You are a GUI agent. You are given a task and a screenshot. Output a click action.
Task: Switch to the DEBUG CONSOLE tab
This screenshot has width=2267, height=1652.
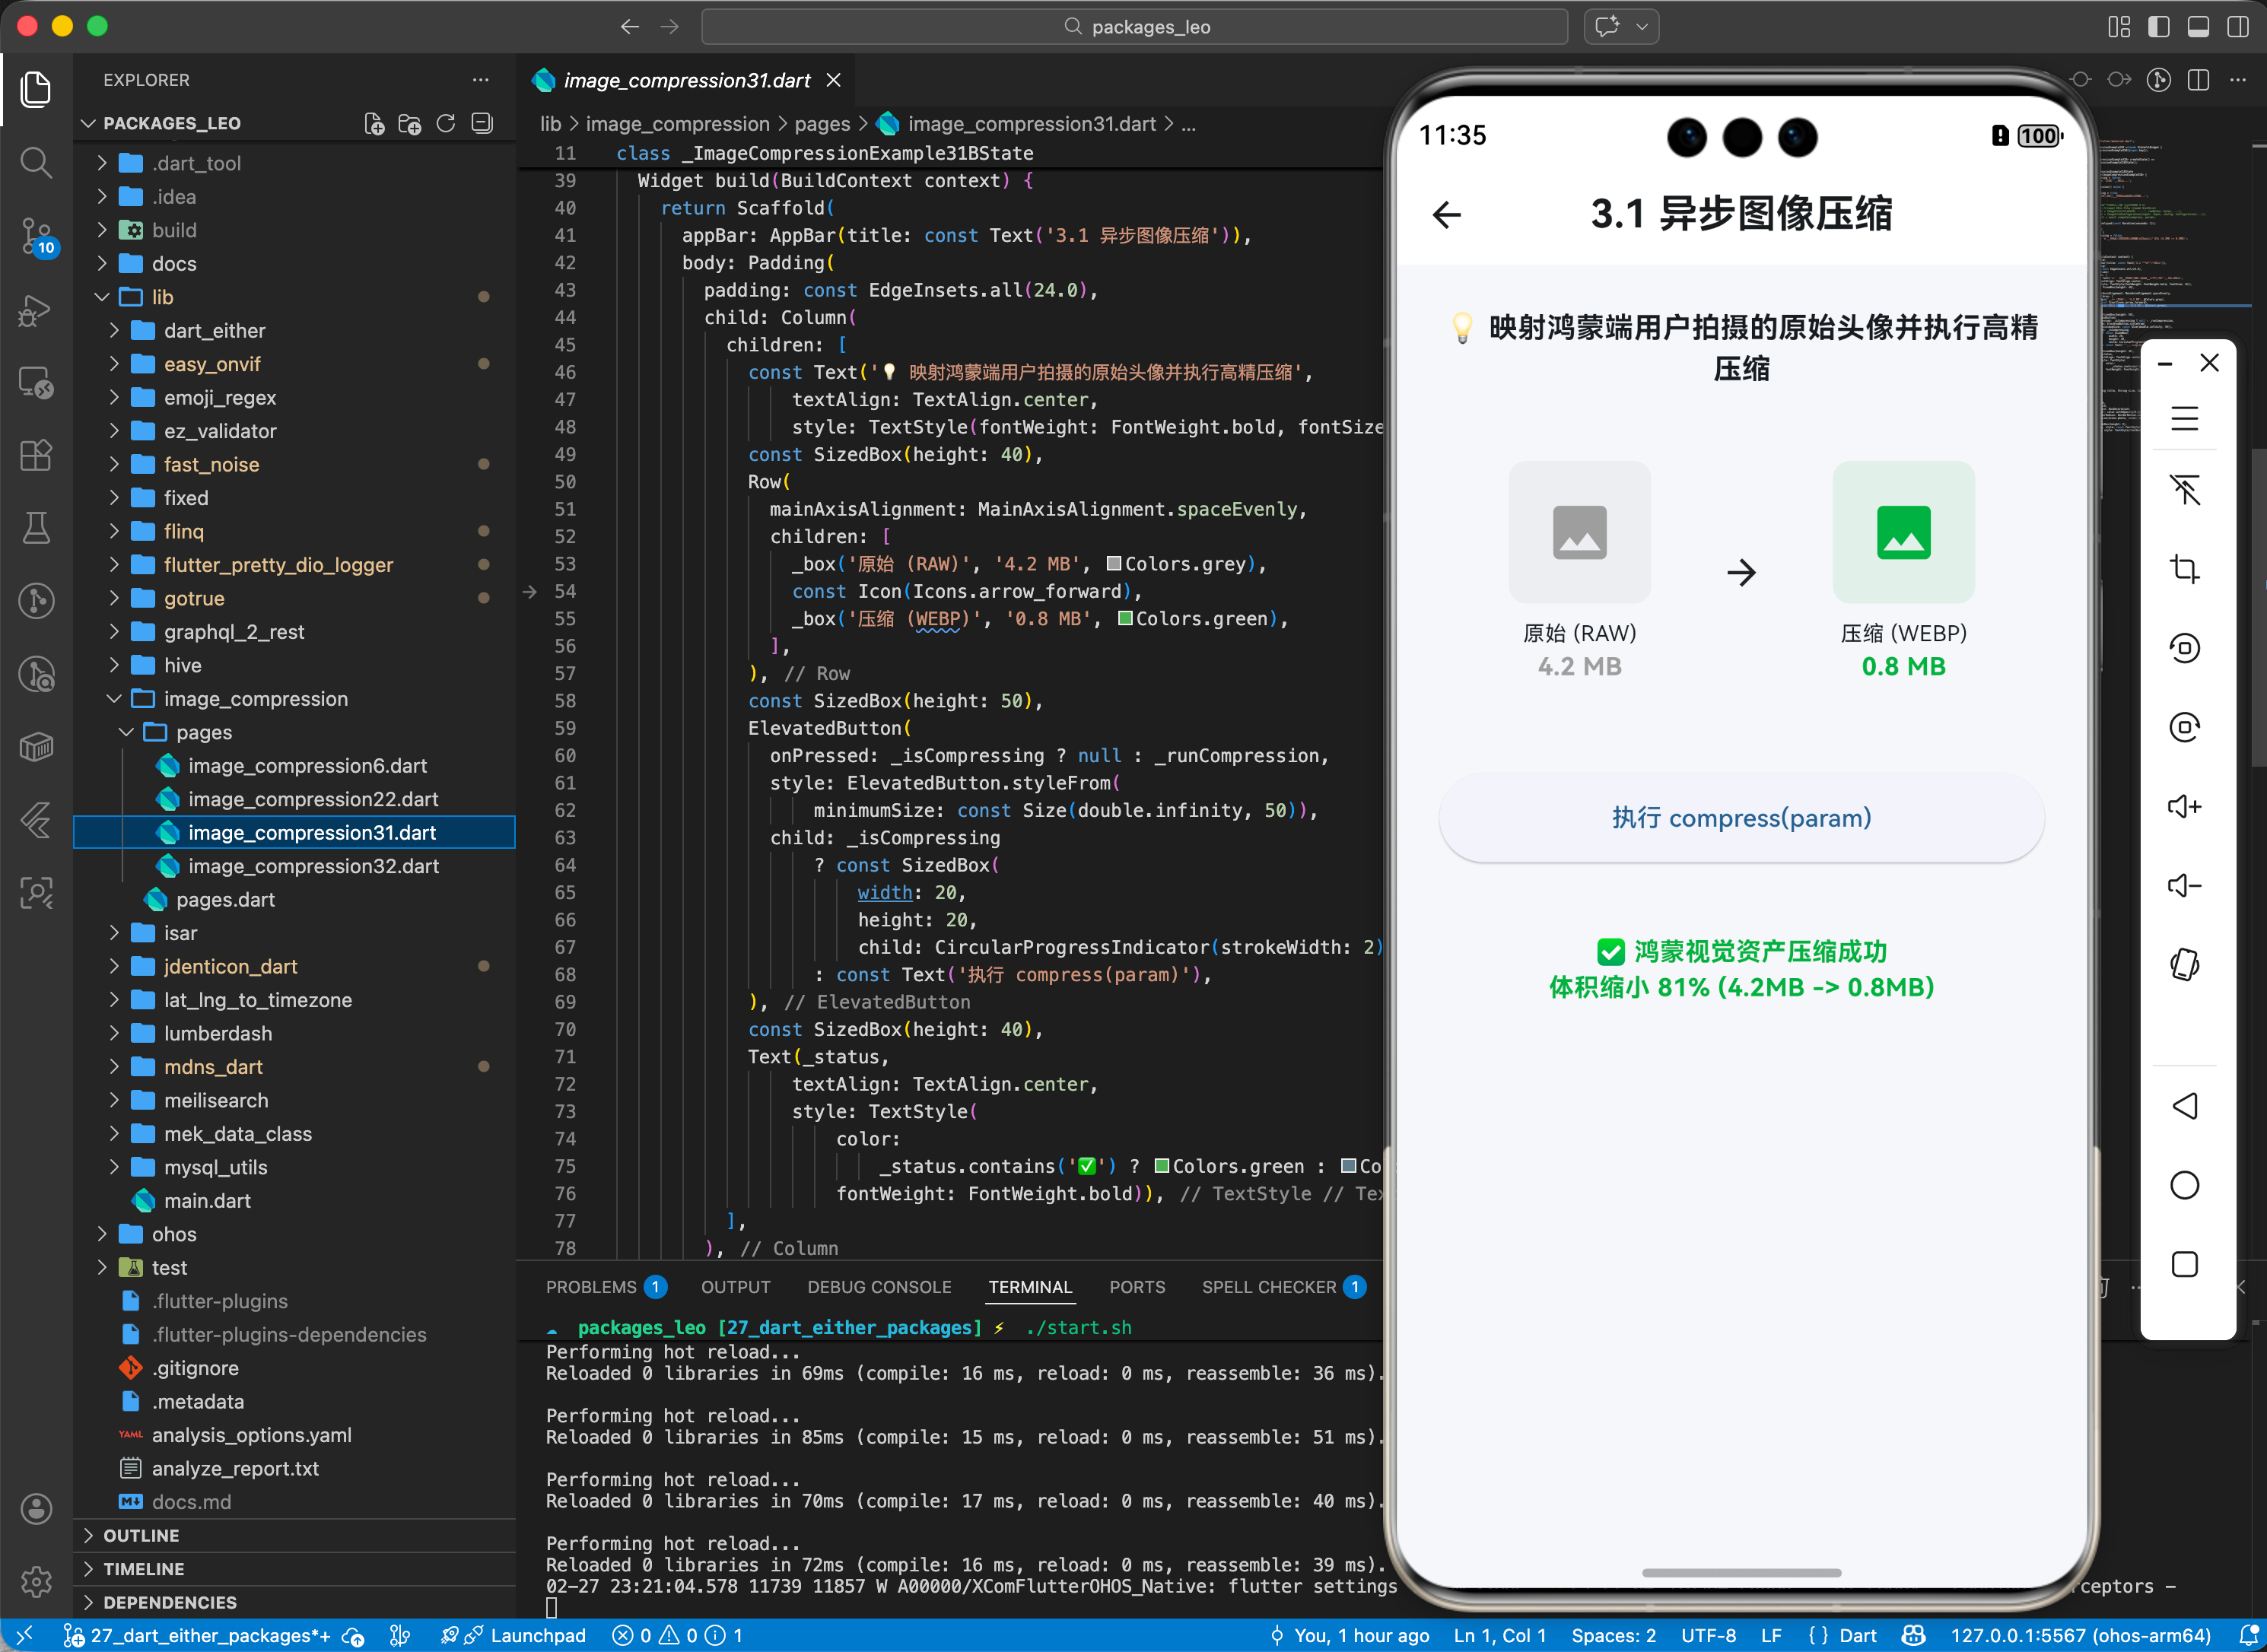point(879,1287)
